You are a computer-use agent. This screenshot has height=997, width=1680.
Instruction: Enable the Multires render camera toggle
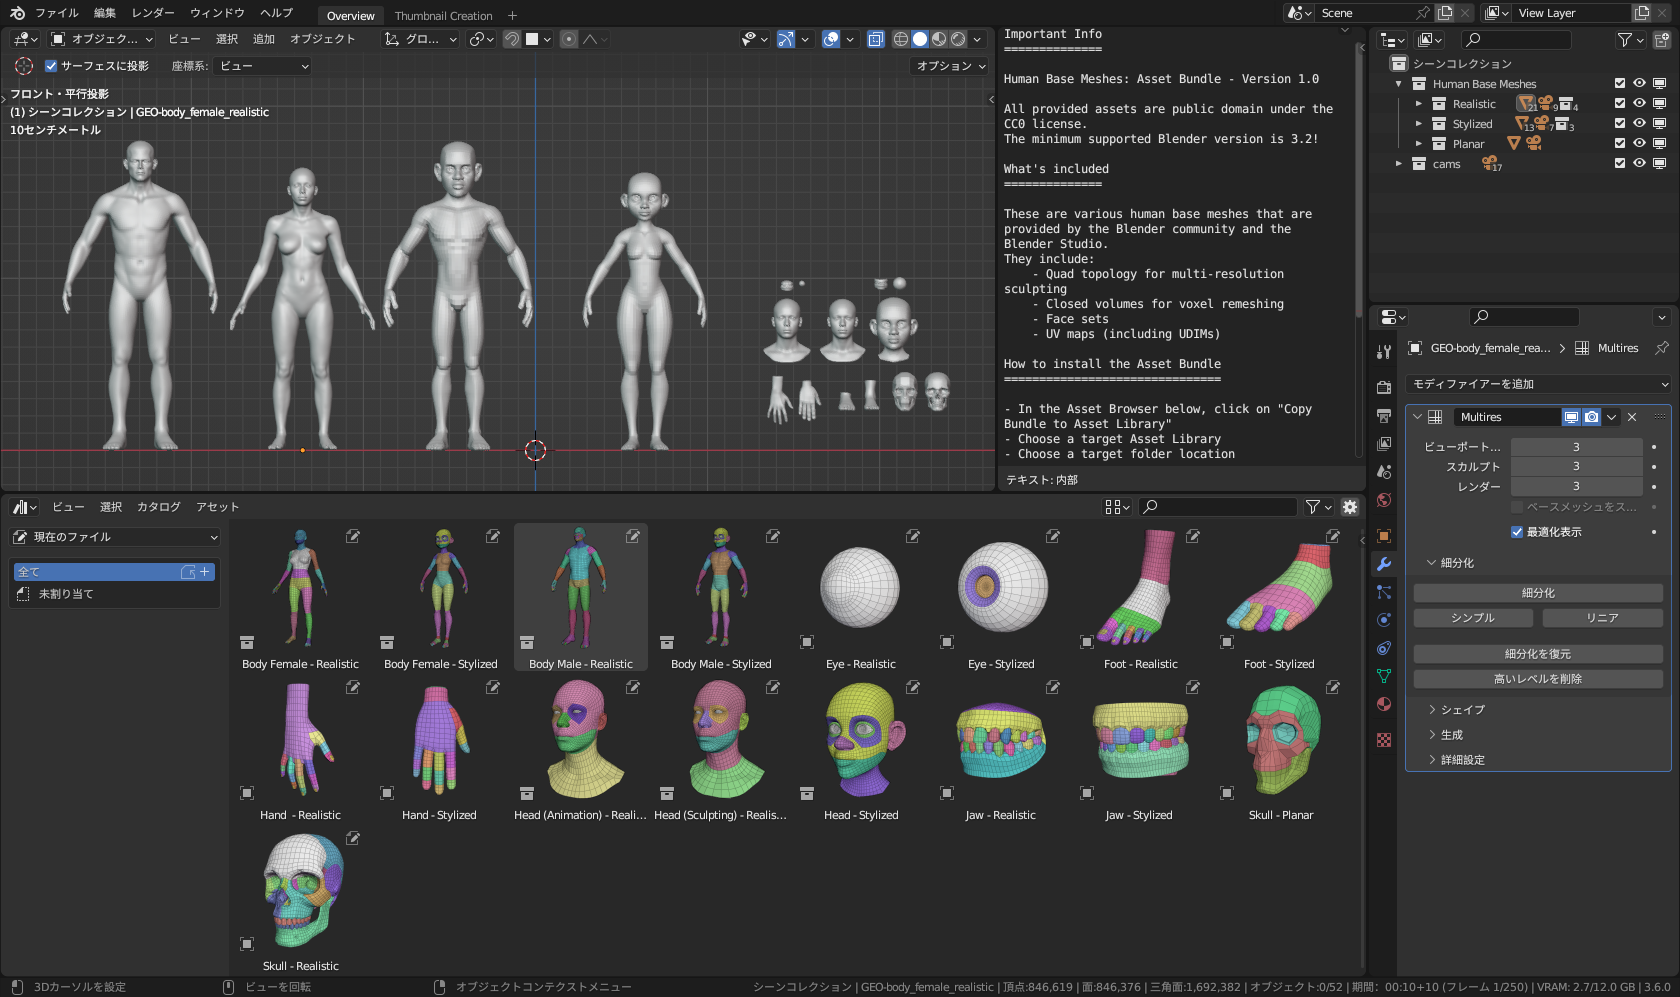pyautogui.click(x=1591, y=417)
